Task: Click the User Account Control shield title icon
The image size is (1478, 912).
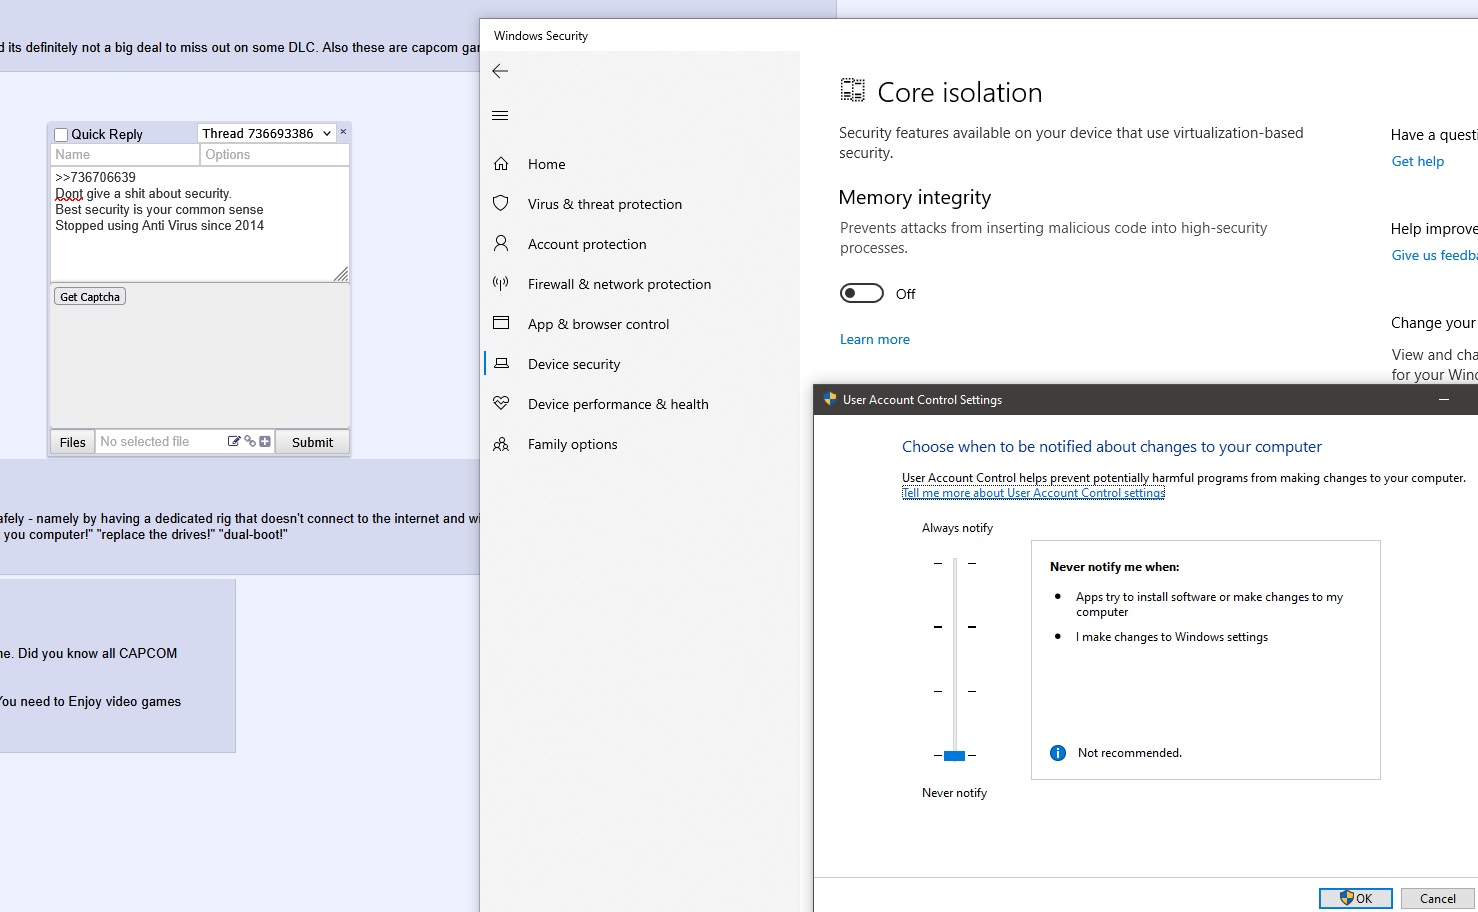Action: pyautogui.click(x=830, y=399)
